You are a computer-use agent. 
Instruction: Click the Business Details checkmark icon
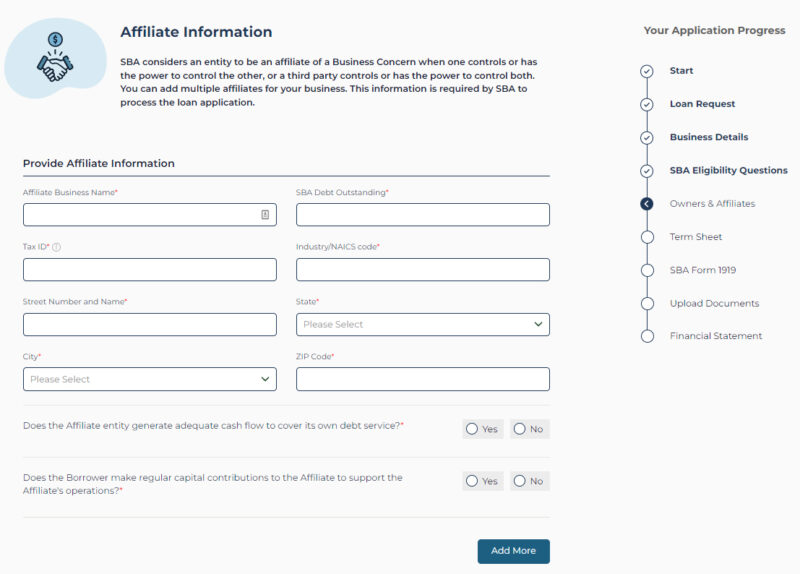[647, 137]
